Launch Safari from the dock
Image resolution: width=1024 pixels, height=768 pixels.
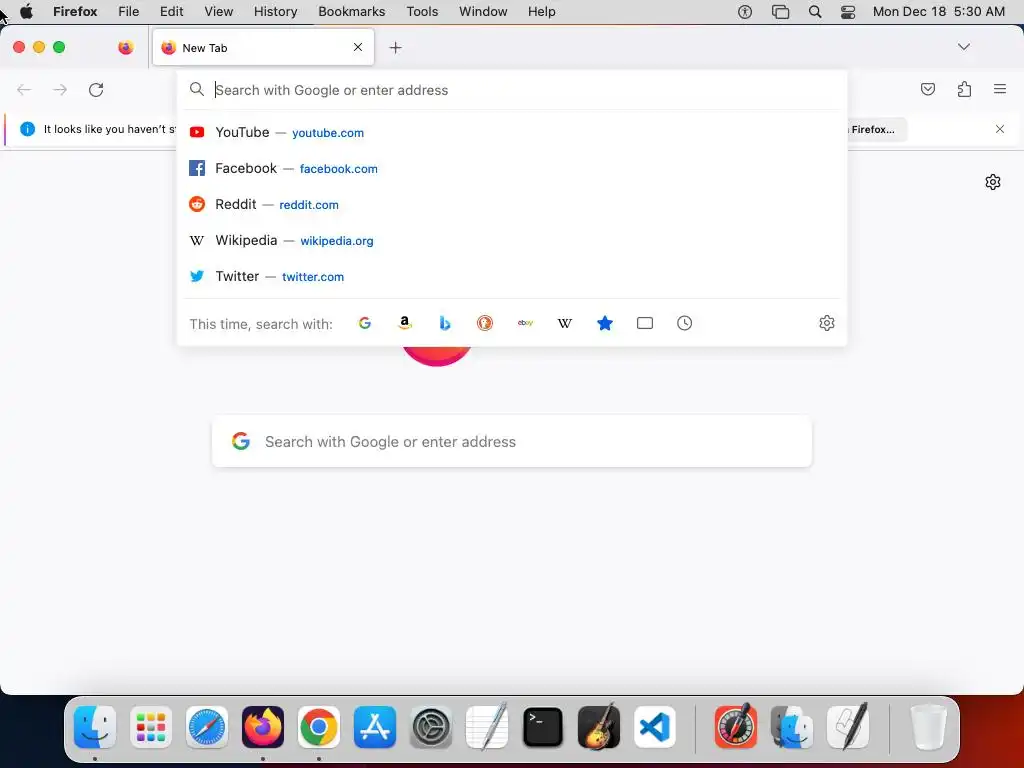(207, 727)
